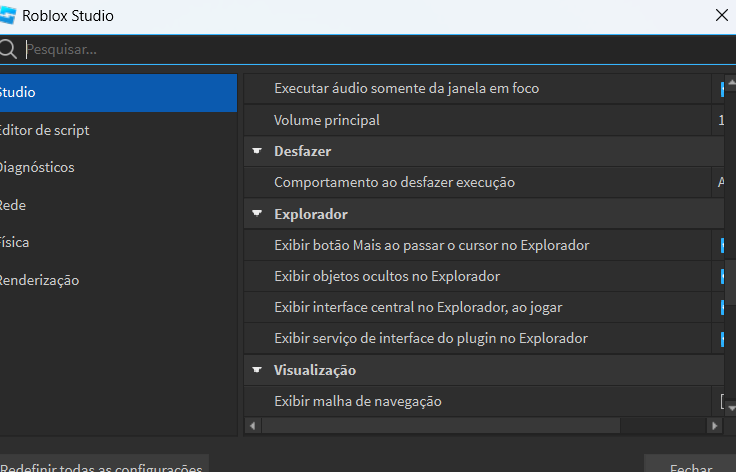The height and width of the screenshot is (472, 736).
Task: Toggle Exibir botão Mais ao passar o cursor
Action: point(722,245)
